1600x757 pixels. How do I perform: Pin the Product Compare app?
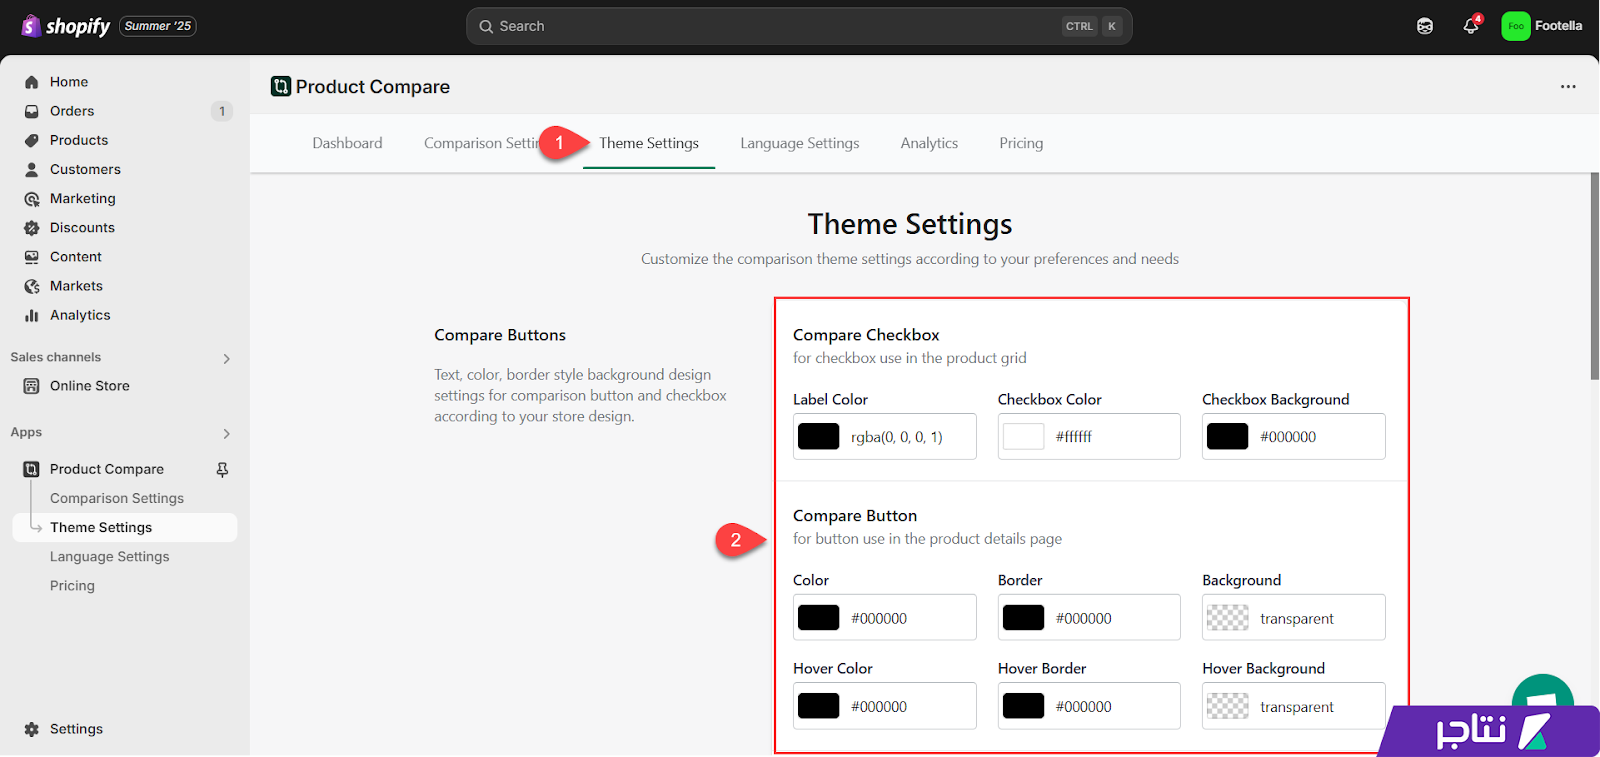(222, 469)
